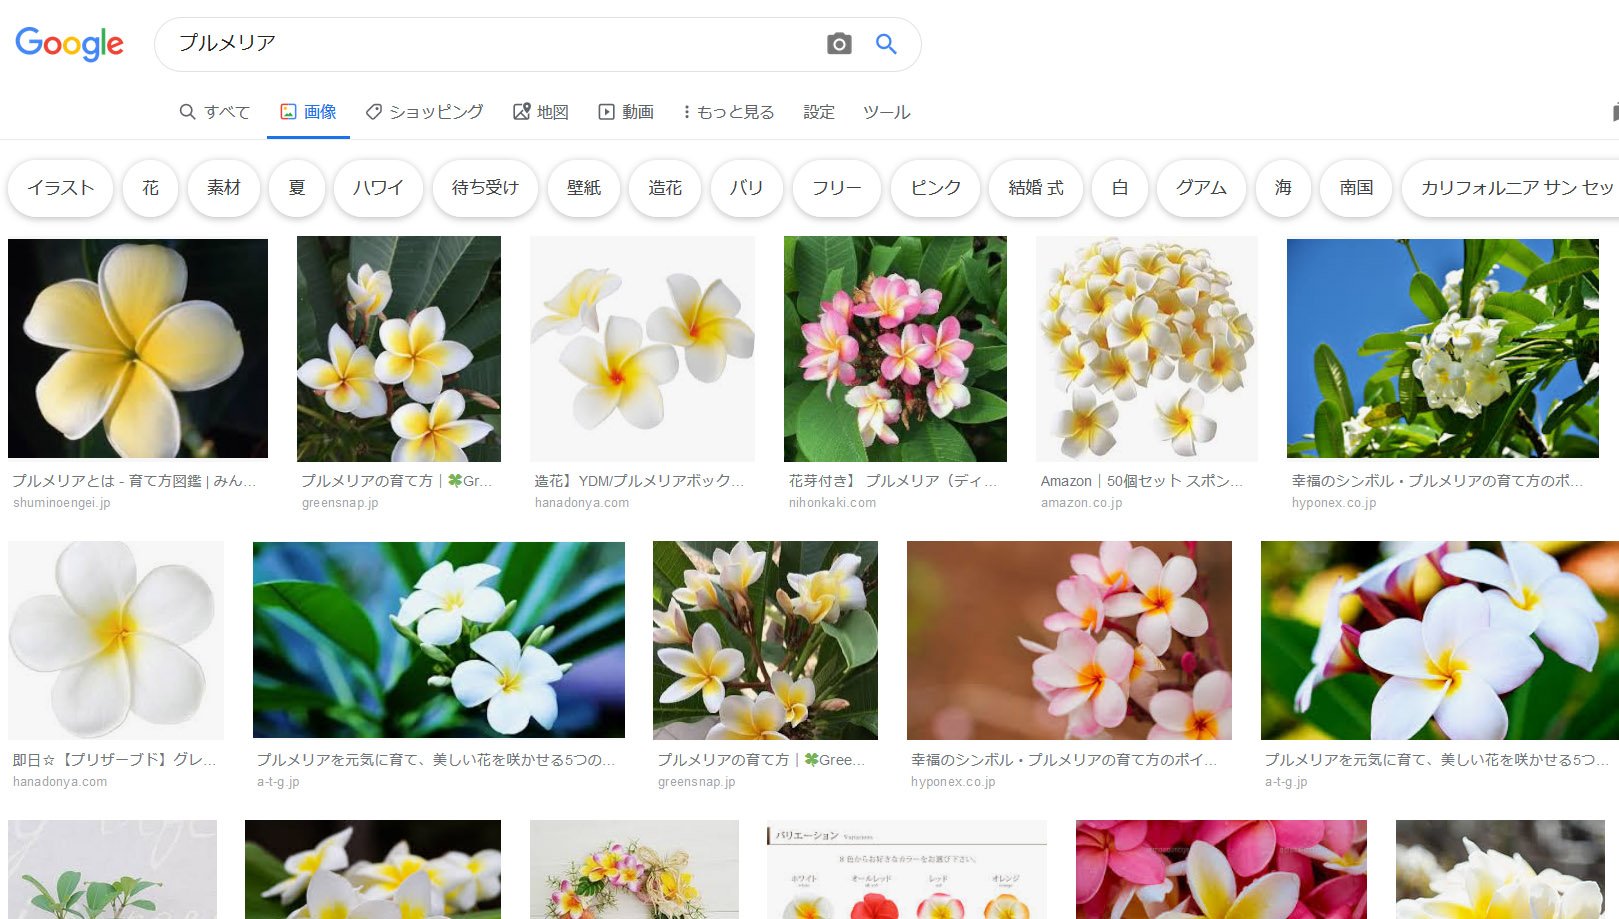Viewport: 1619px width, 919px height.
Task: Filter by 花 chip
Action: [x=151, y=188]
